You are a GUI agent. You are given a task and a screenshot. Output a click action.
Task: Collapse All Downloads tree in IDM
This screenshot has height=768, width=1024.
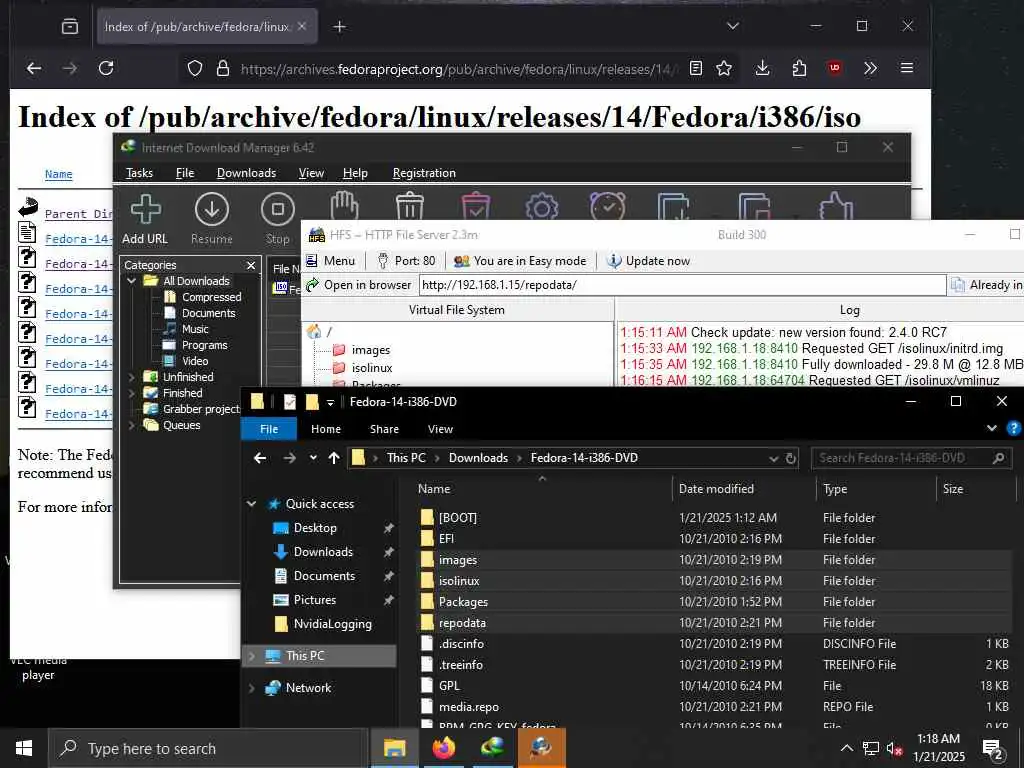click(131, 281)
